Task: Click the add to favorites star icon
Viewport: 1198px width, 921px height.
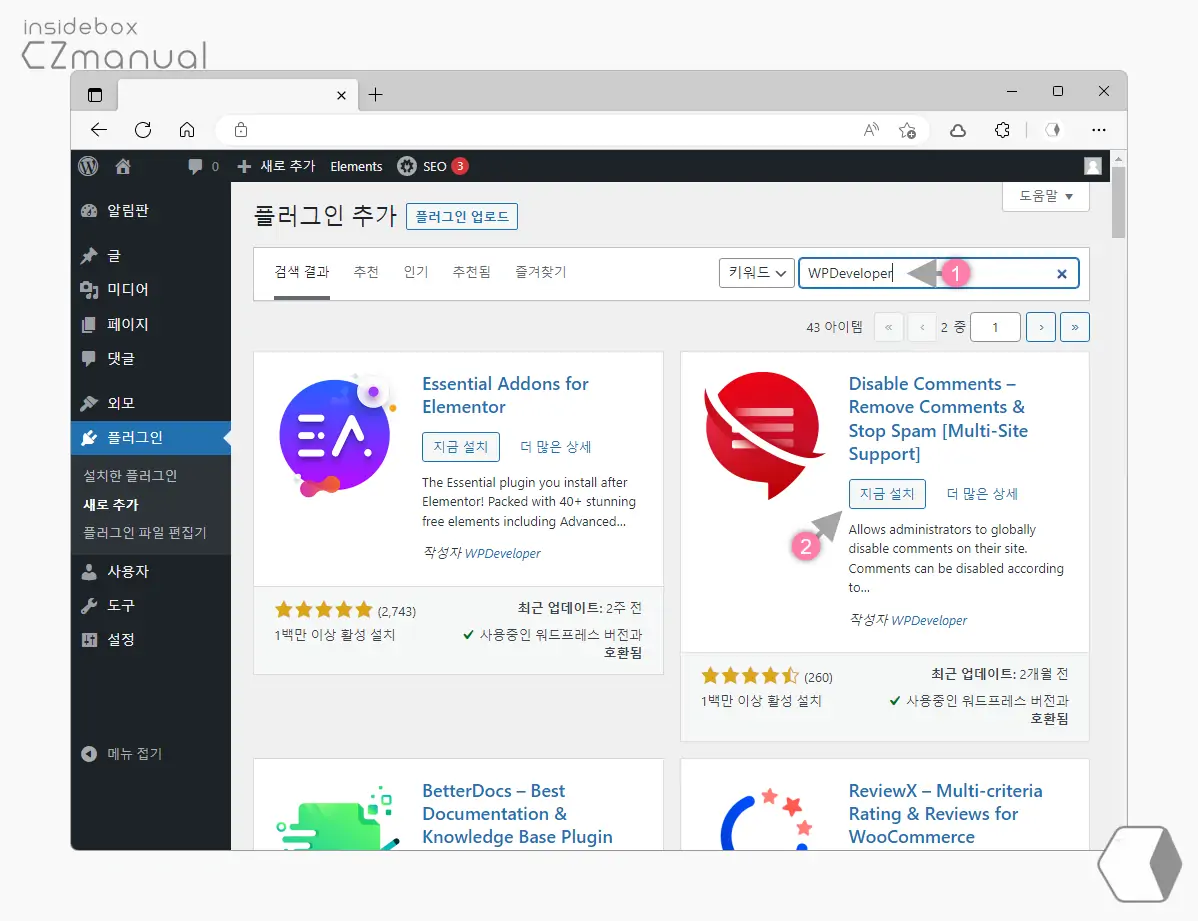Action: (x=907, y=130)
